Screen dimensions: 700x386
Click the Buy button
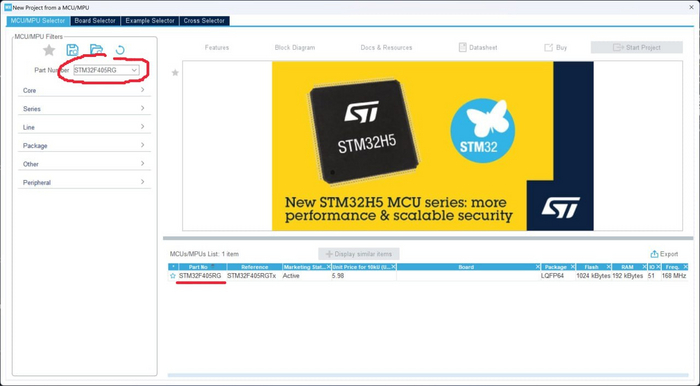tap(556, 47)
